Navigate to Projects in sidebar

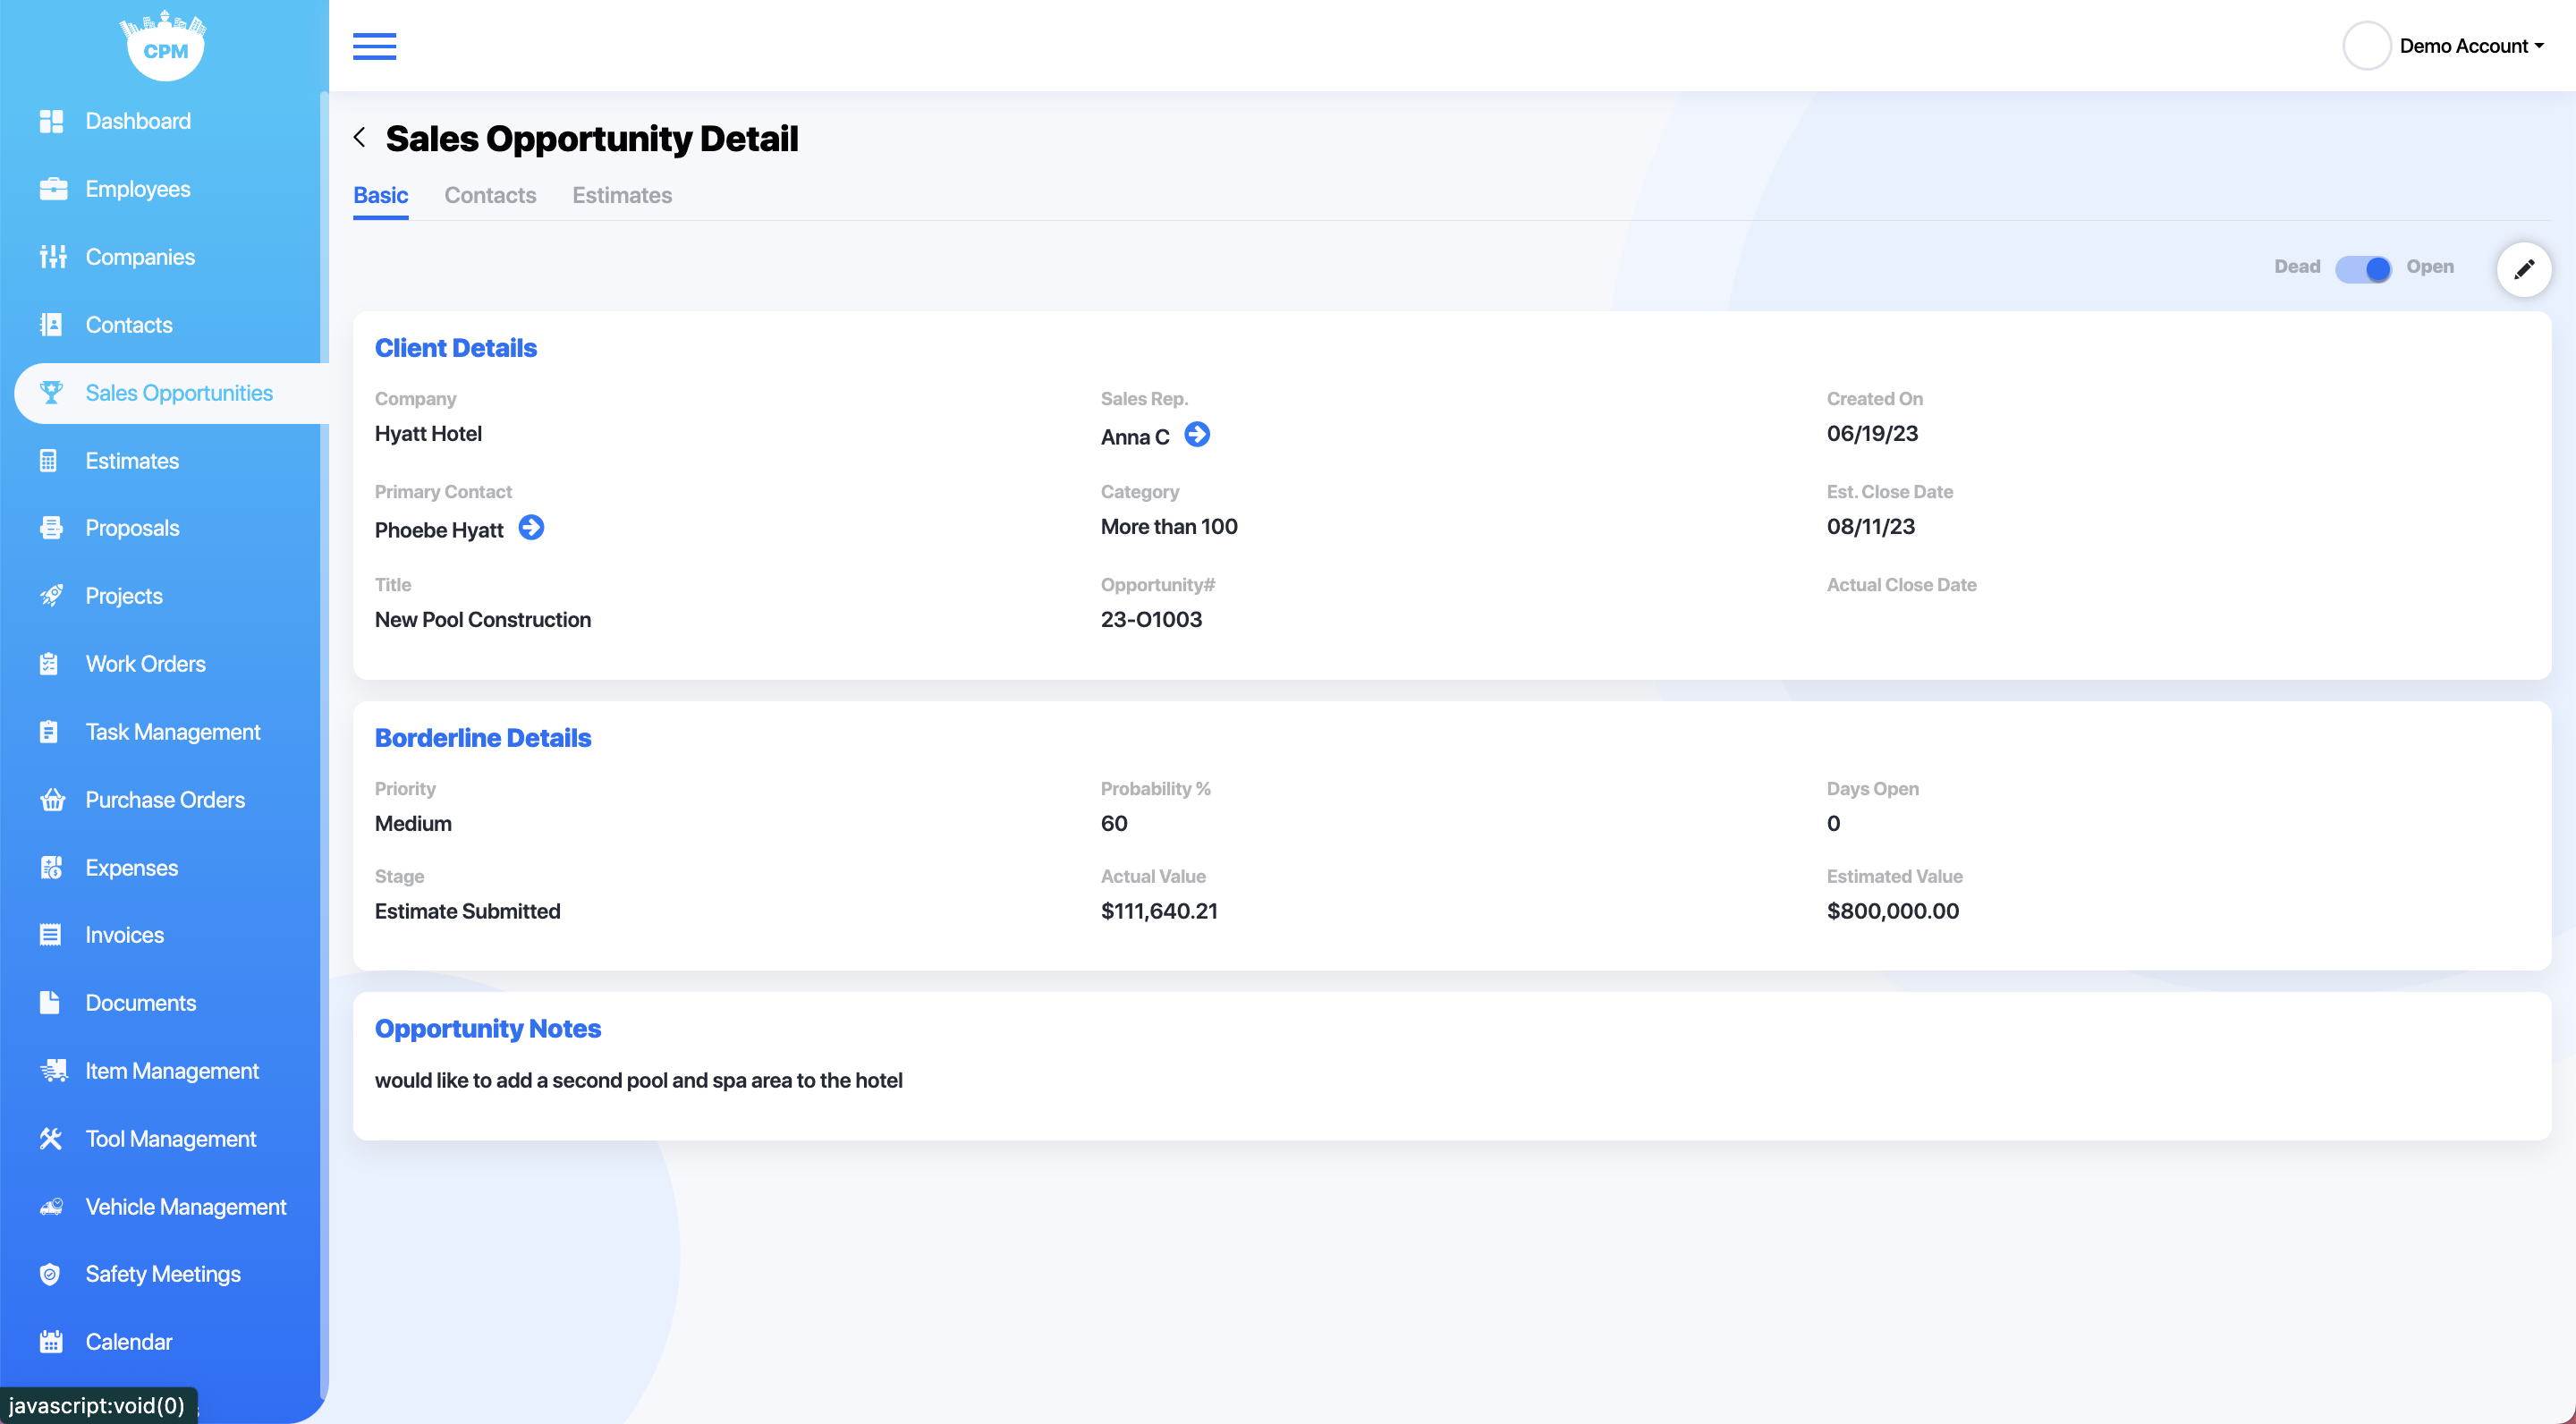pyautogui.click(x=124, y=596)
